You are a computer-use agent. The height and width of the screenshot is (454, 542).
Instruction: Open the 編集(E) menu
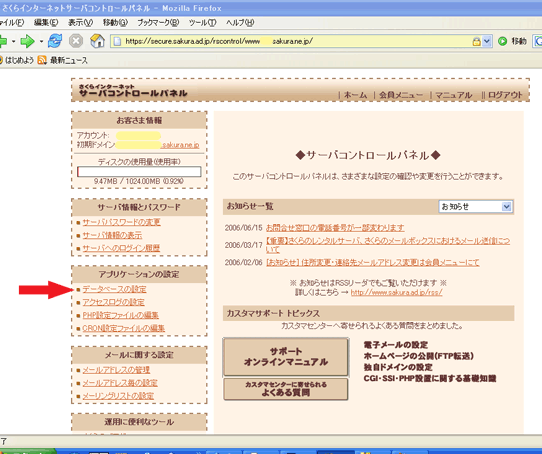tap(46, 23)
